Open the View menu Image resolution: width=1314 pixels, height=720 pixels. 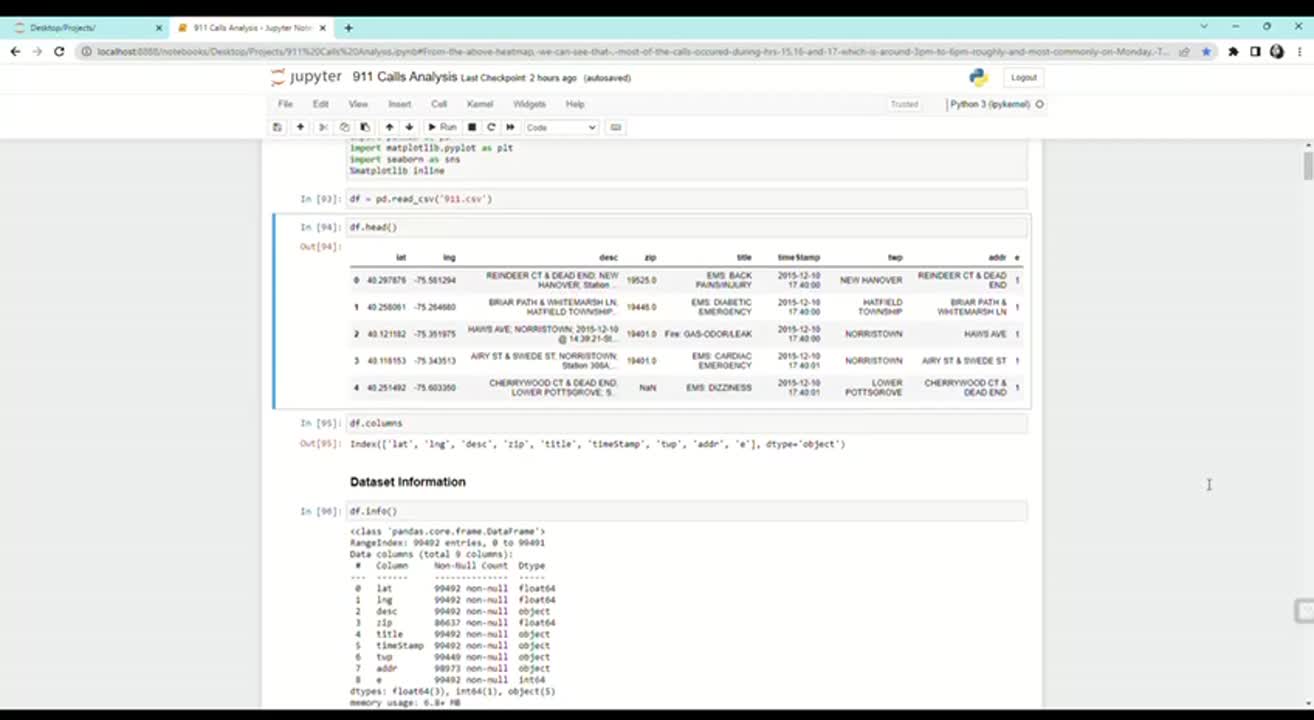point(358,104)
